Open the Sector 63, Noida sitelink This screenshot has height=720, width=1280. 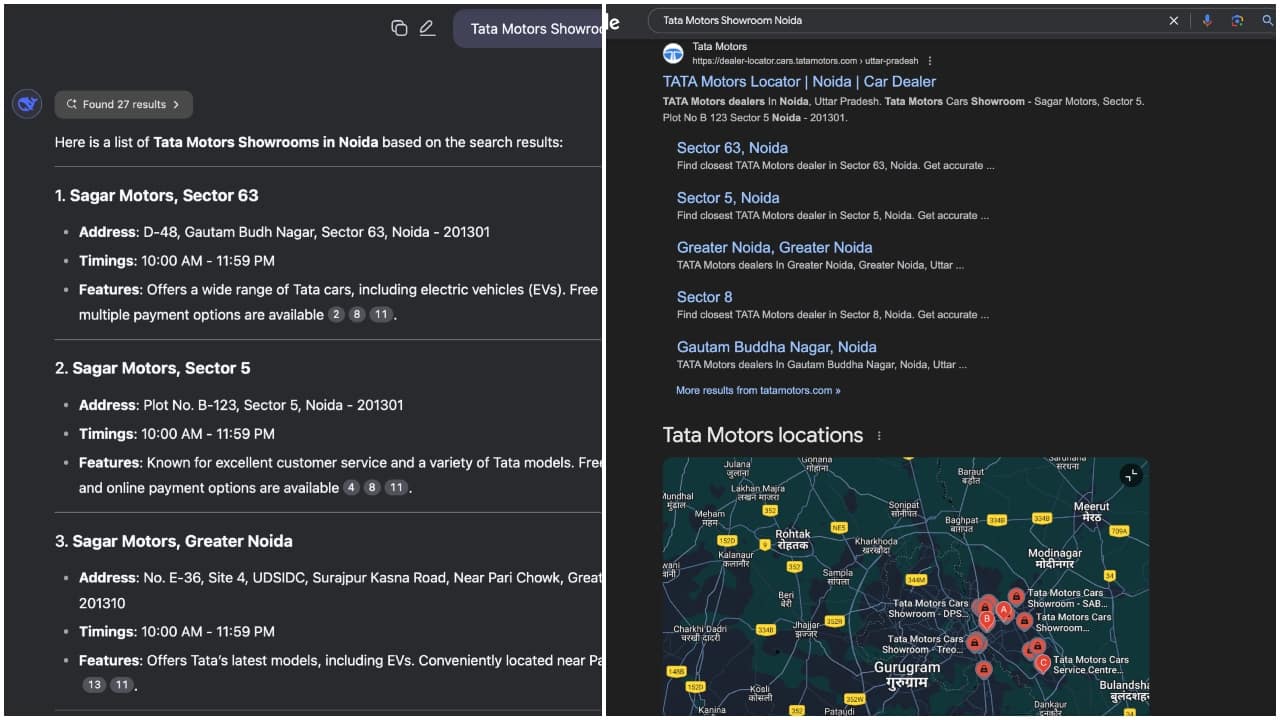coord(732,148)
